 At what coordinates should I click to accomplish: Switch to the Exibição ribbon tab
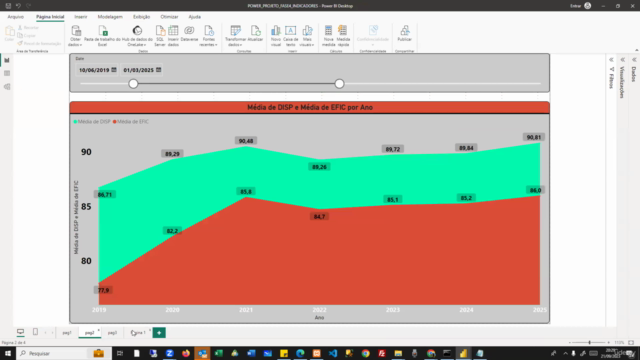(141, 17)
